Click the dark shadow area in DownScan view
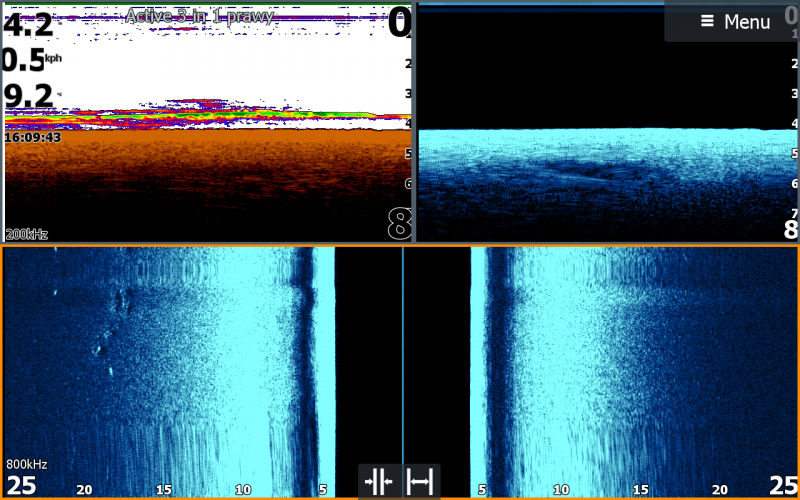Image resolution: width=800 pixels, height=500 pixels. point(590,172)
